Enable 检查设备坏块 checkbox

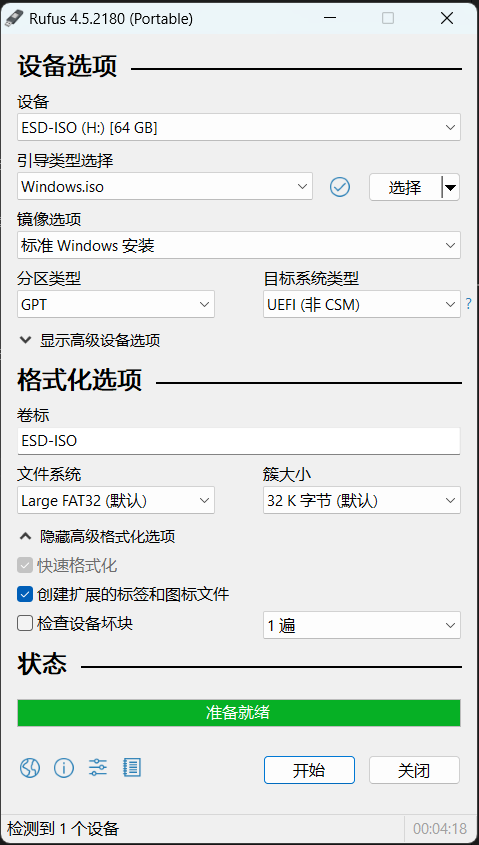point(25,624)
